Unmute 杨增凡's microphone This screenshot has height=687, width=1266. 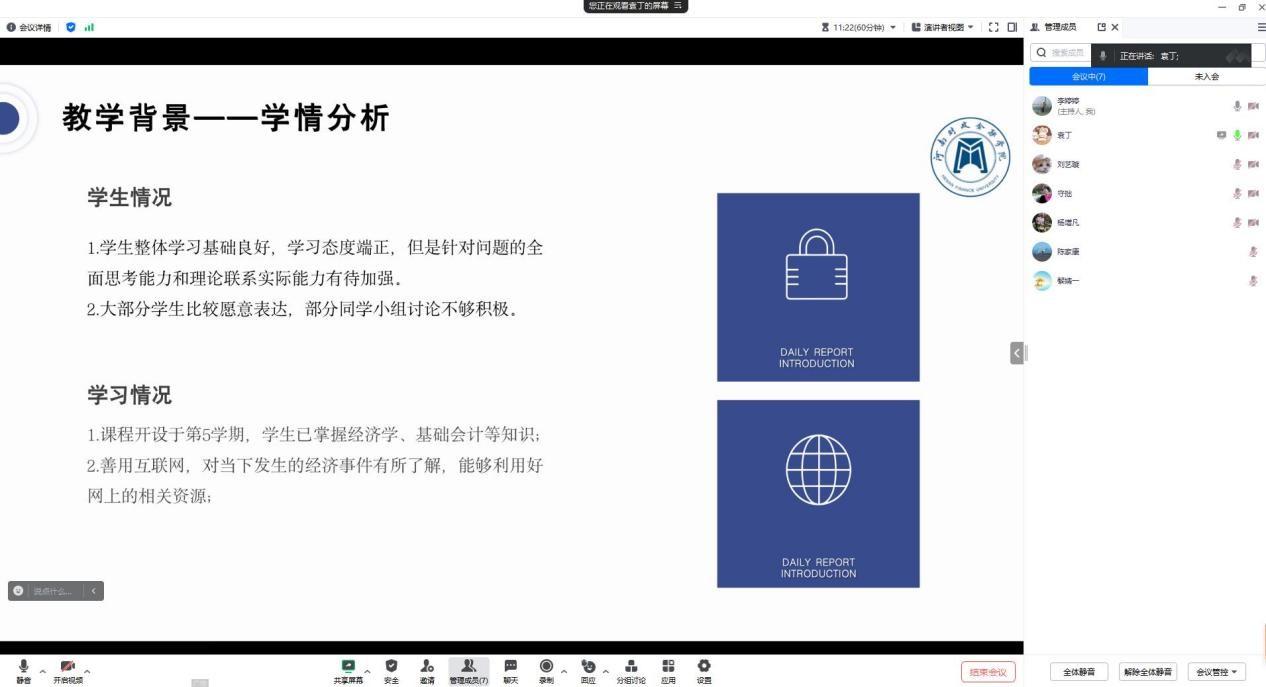pyautogui.click(x=1237, y=222)
